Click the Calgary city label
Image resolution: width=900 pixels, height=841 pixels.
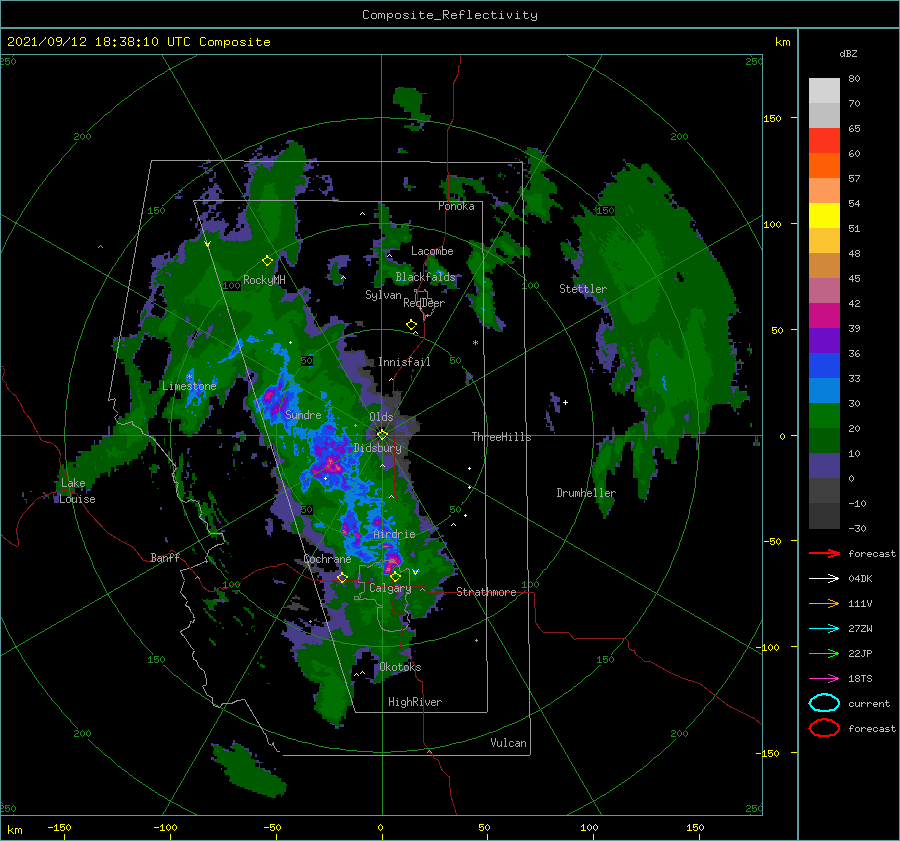click(390, 588)
